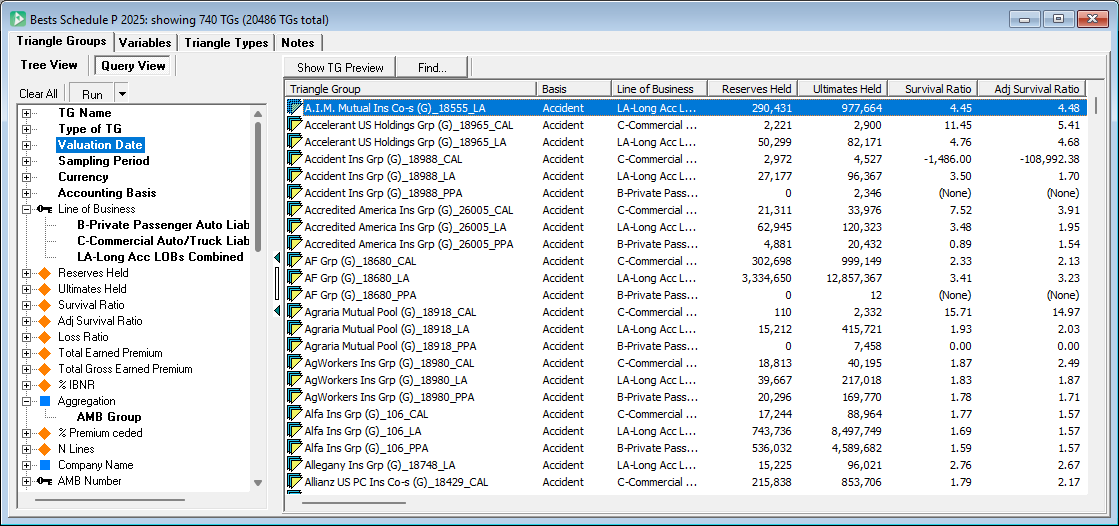Click the upper collapse arrow on the pane splitter
Image resolution: width=1119 pixels, height=526 pixels.
(277, 256)
